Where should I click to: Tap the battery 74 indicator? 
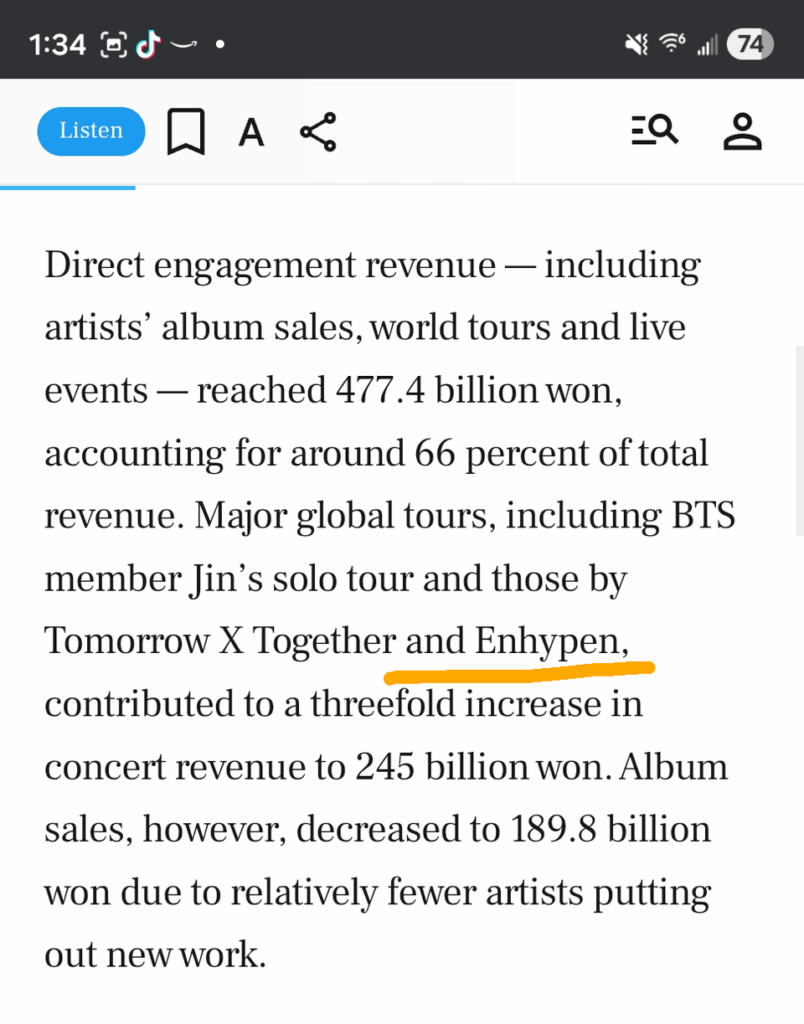(x=750, y=44)
